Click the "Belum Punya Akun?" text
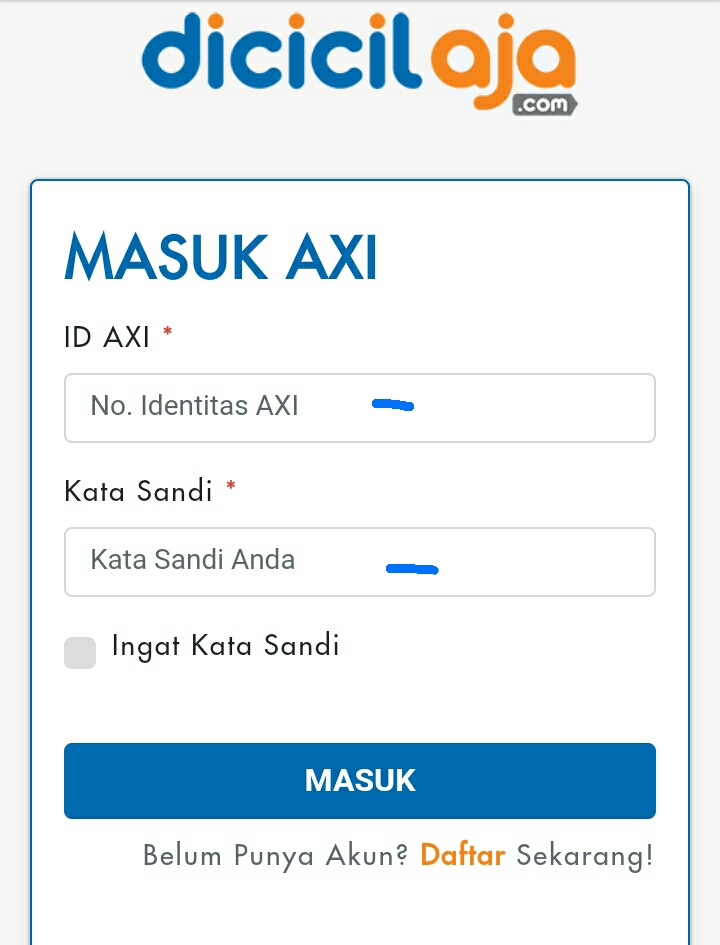 [x=277, y=856]
